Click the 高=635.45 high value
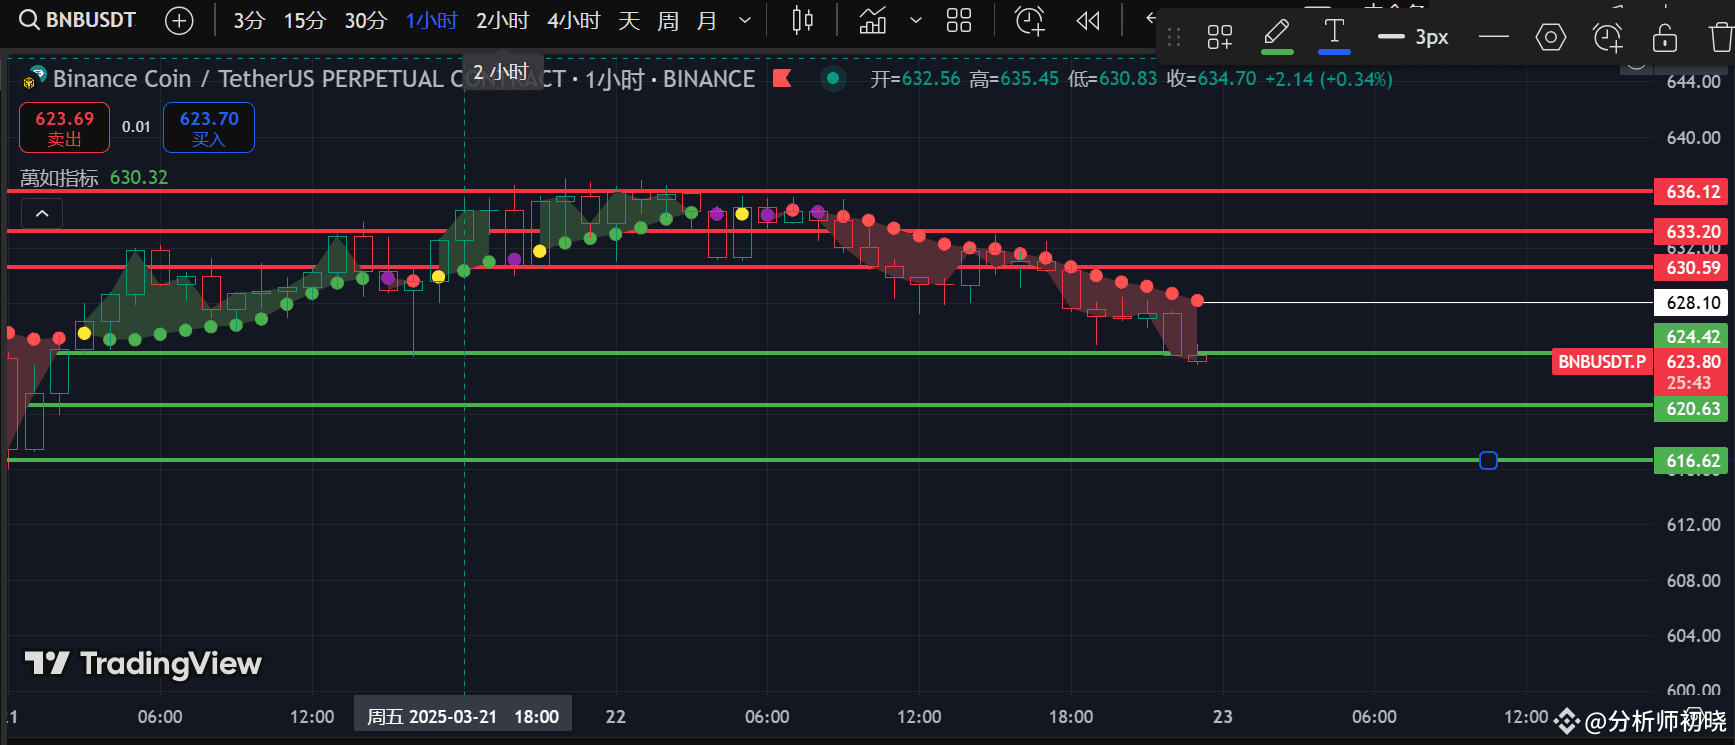Image resolution: width=1735 pixels, height=745 pixels. 1014,79
